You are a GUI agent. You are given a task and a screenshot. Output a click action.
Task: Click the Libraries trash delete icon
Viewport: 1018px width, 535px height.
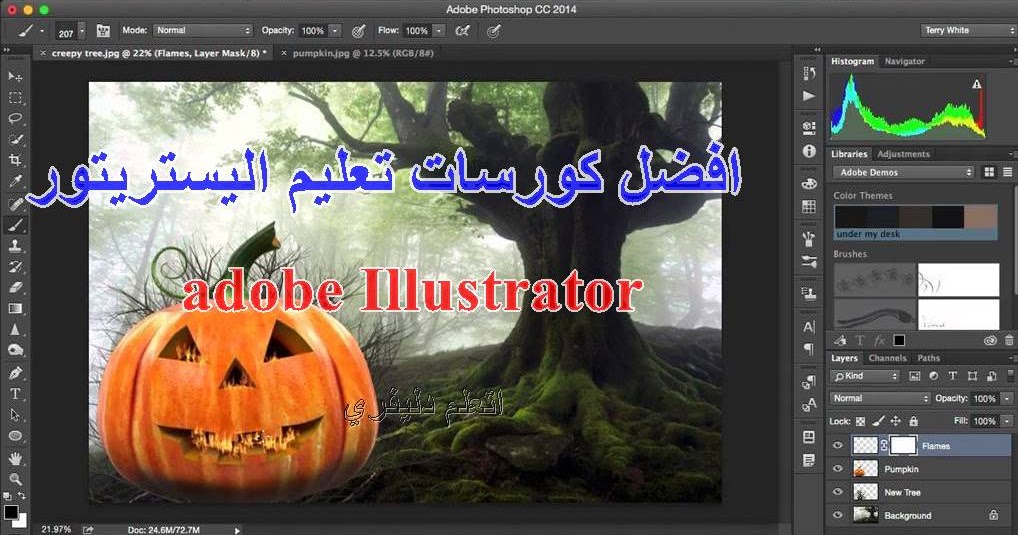click(x=1009, y=340)
